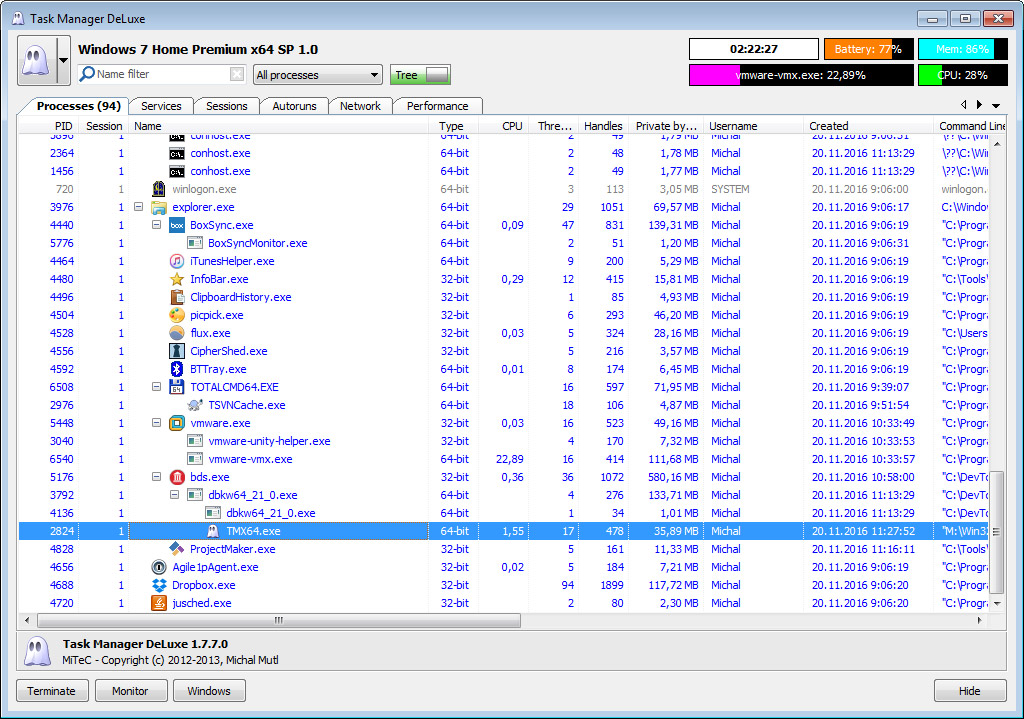Viewport: 1024px width, 719px height.
Task: Switch to the Services tab
Action: 161,106
